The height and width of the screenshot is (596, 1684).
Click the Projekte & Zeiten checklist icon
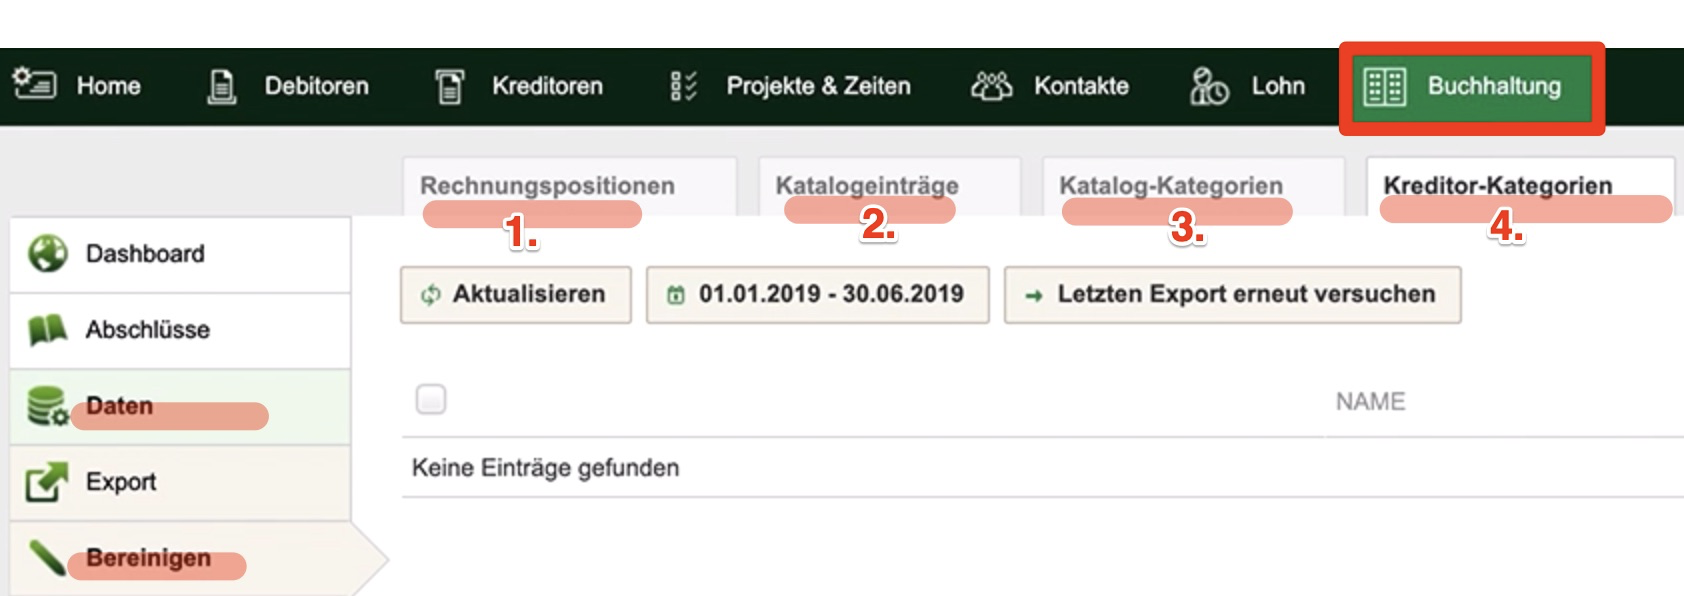click(684, 86)
